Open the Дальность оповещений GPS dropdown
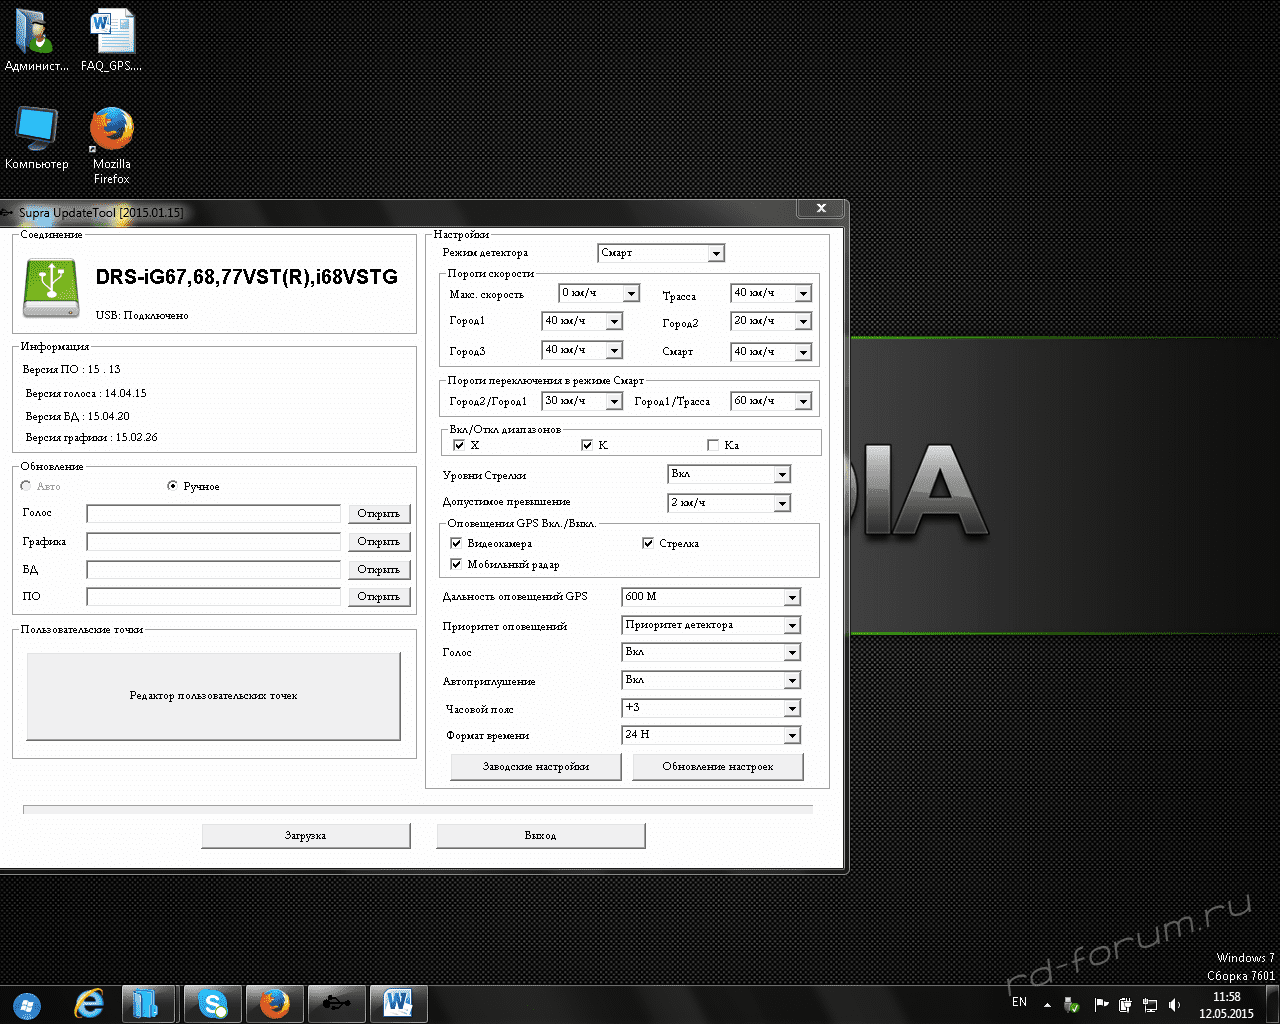This screenshot has width=1280, height=1024. [x=711, y=597]
